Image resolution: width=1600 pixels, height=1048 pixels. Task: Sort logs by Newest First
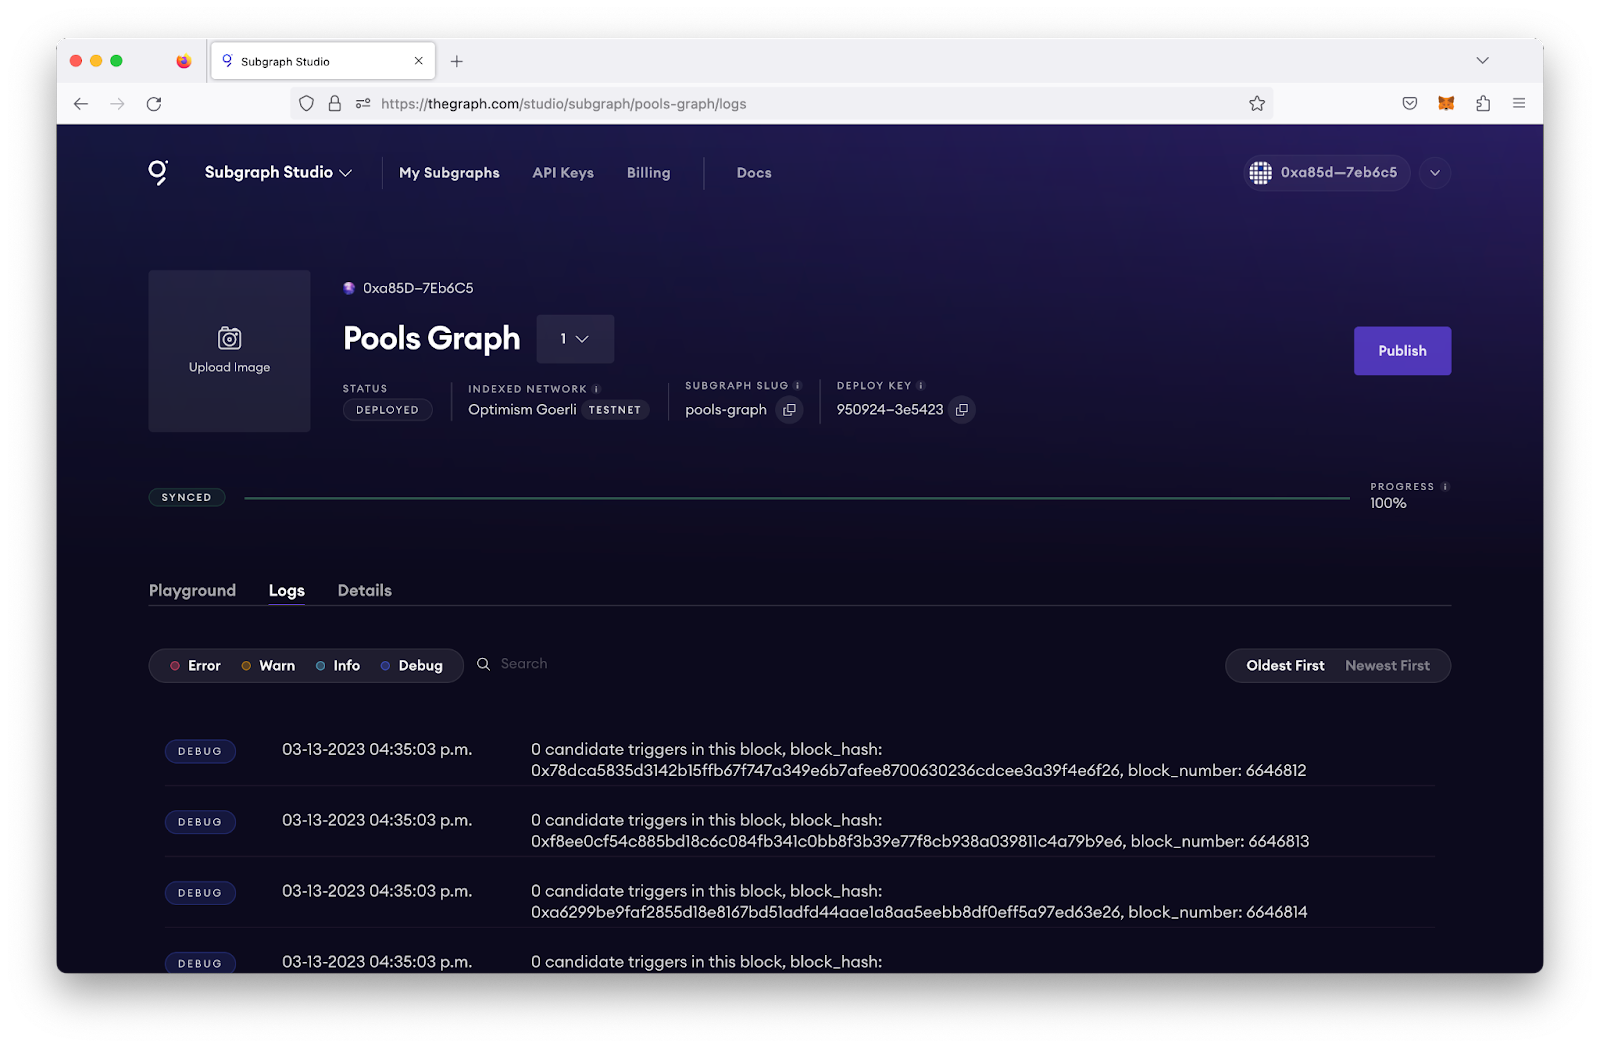1387,665
